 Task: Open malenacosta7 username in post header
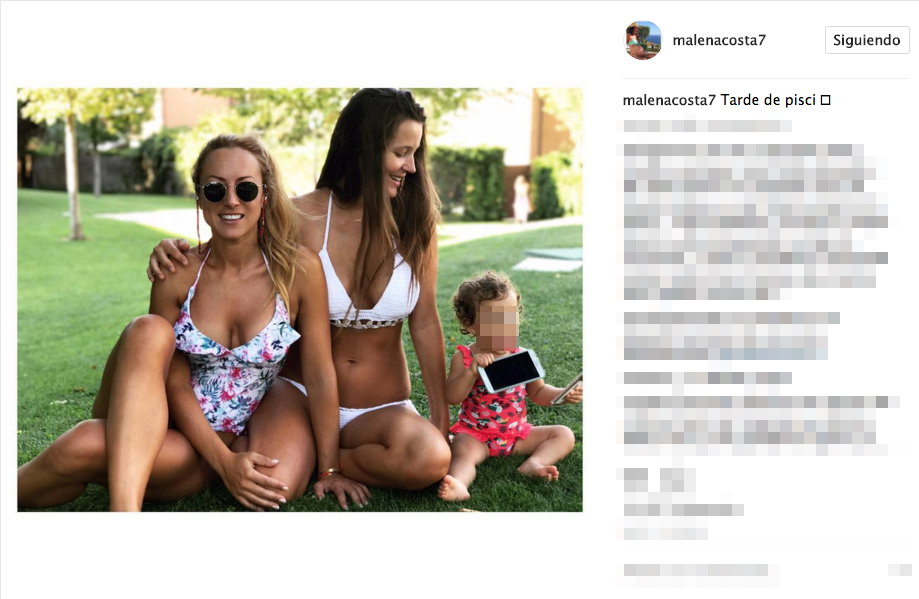[x=719, y=40]
